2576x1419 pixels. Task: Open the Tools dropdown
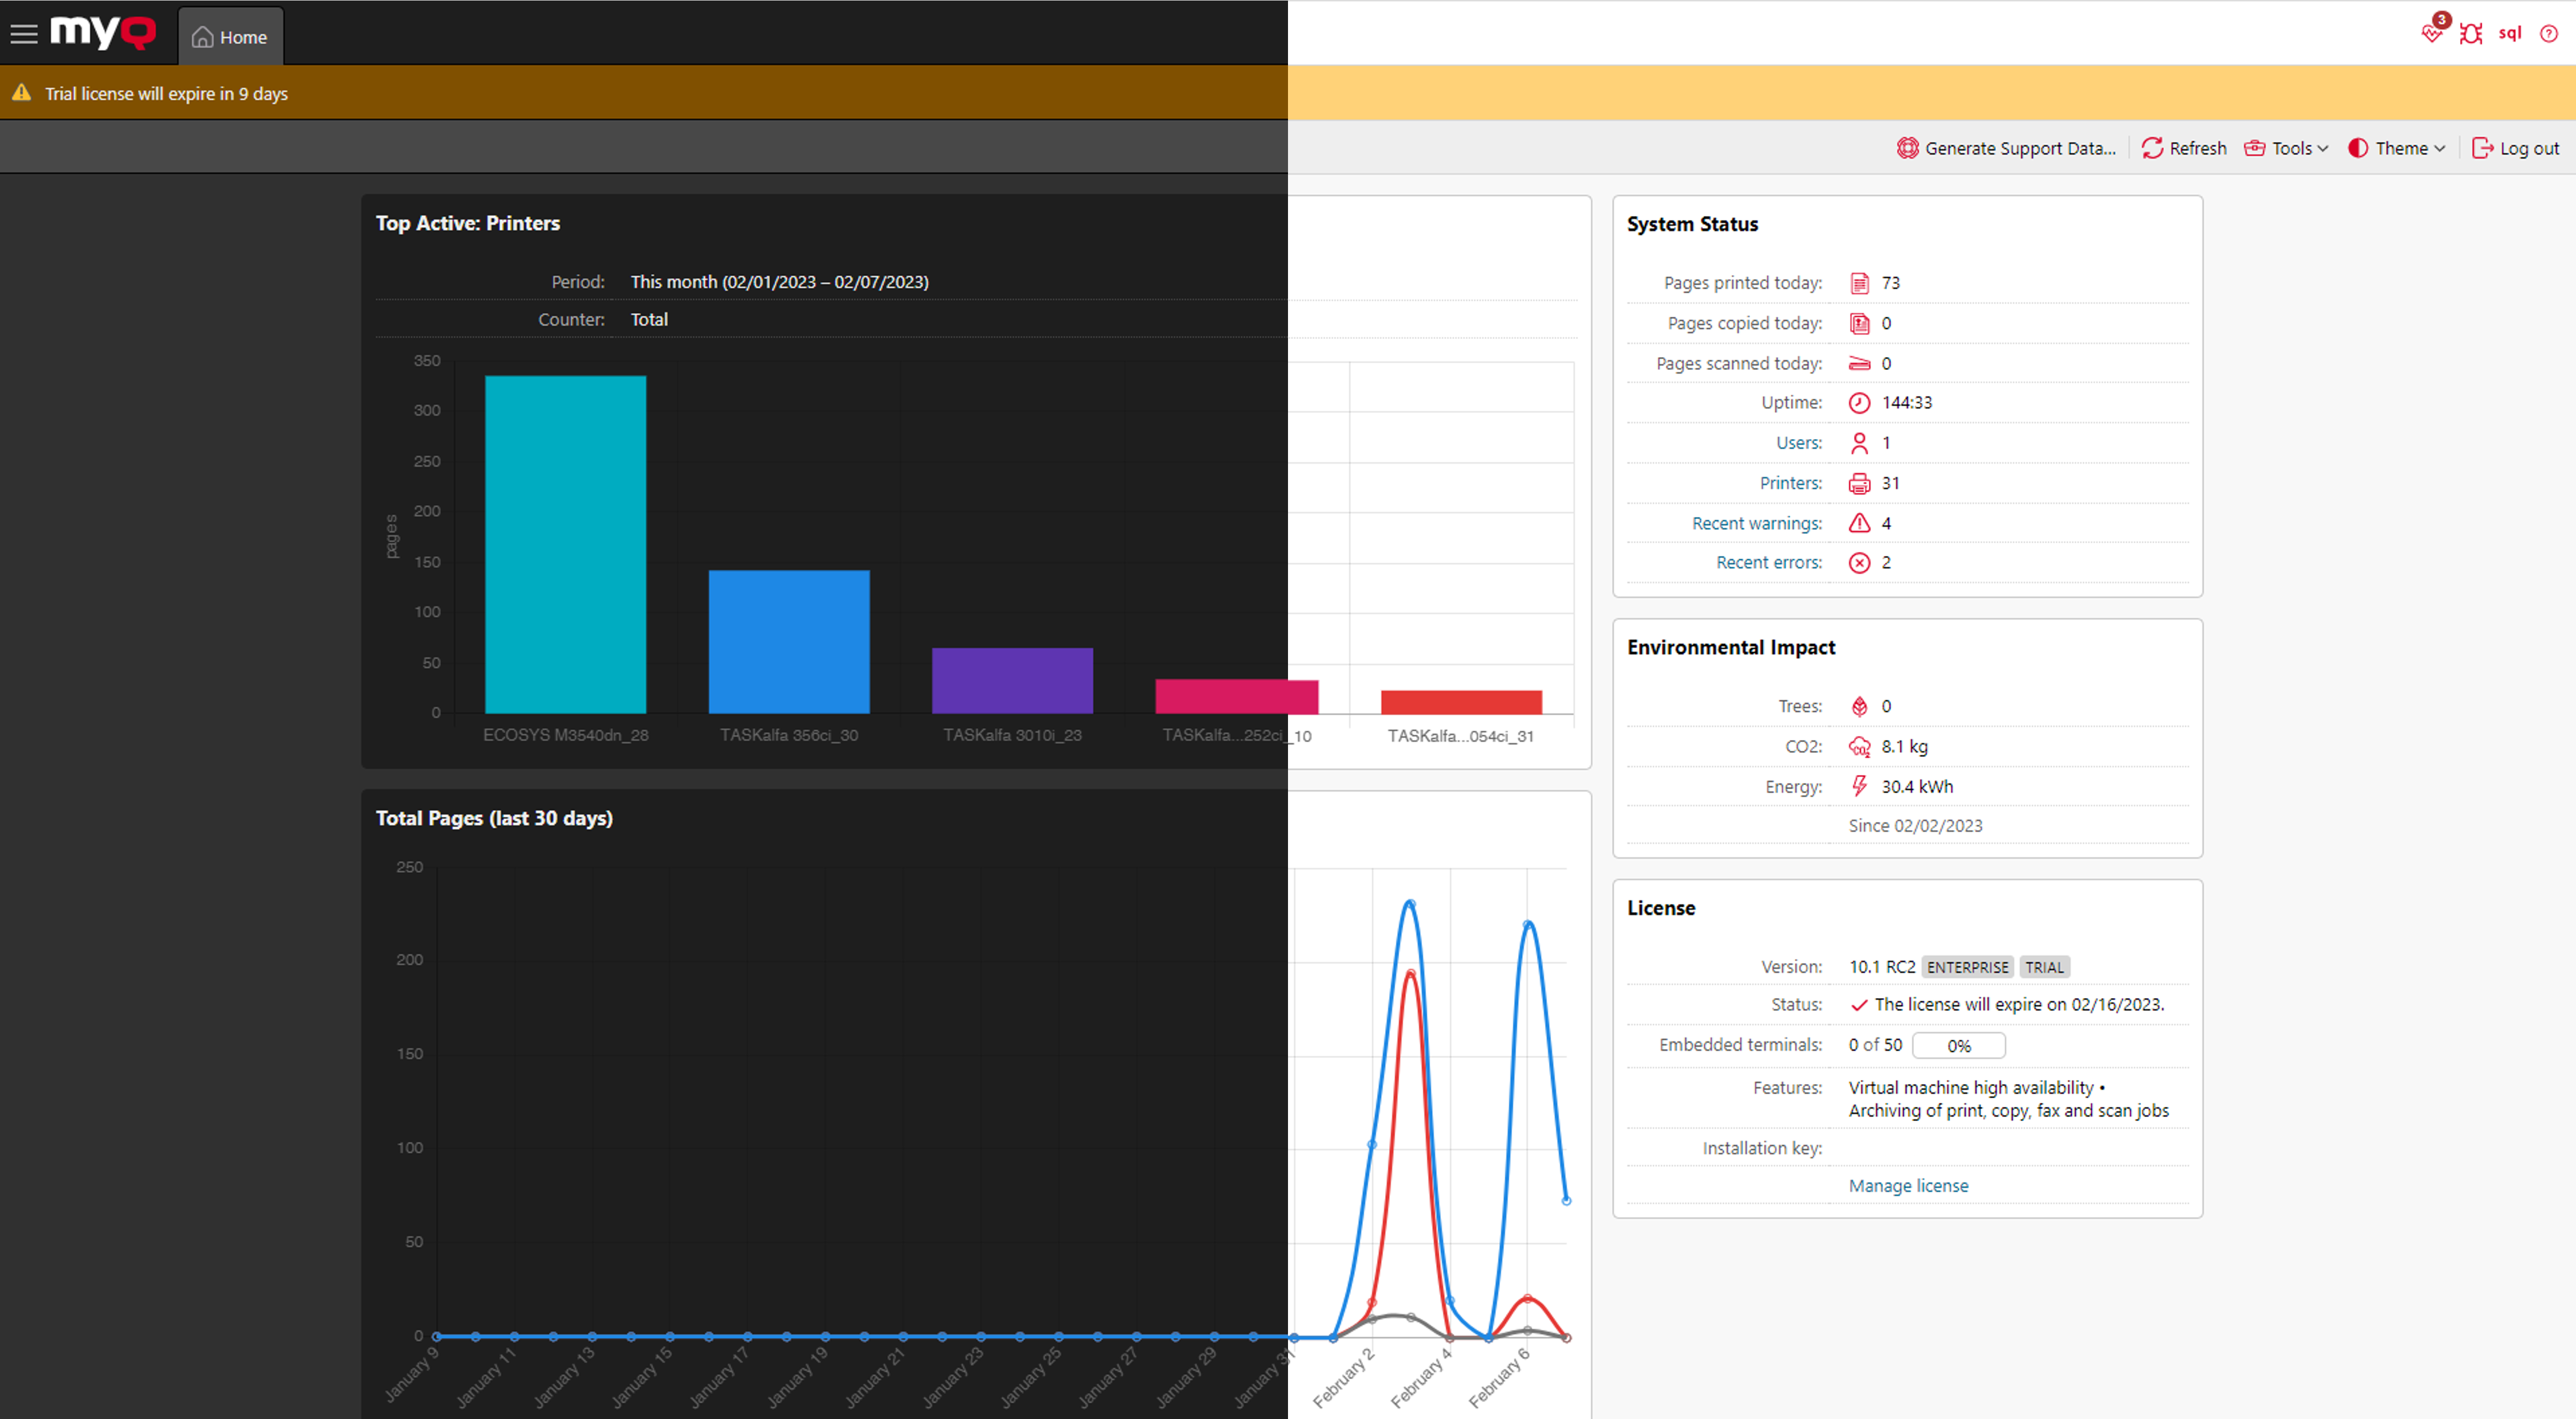tap(2286, 147)
